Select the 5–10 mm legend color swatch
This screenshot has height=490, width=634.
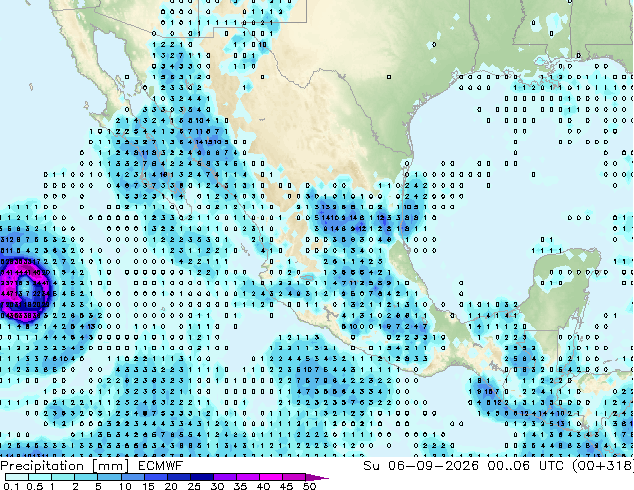click(109, 477)
